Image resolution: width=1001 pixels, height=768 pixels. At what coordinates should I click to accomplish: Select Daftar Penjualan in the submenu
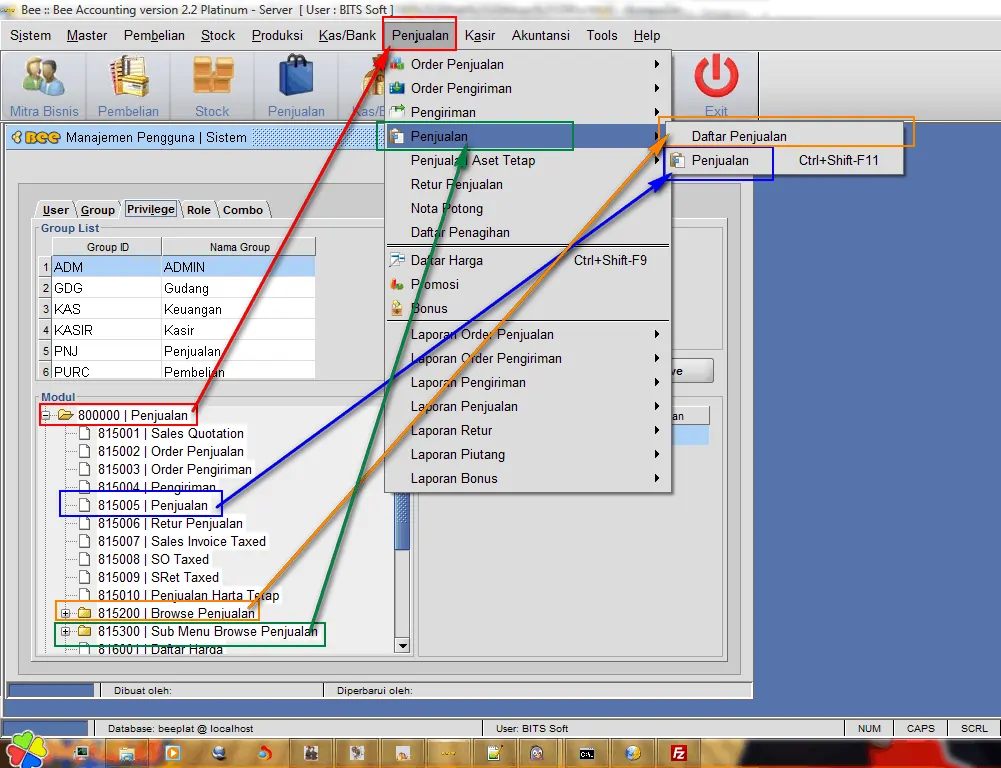(785, 136)
